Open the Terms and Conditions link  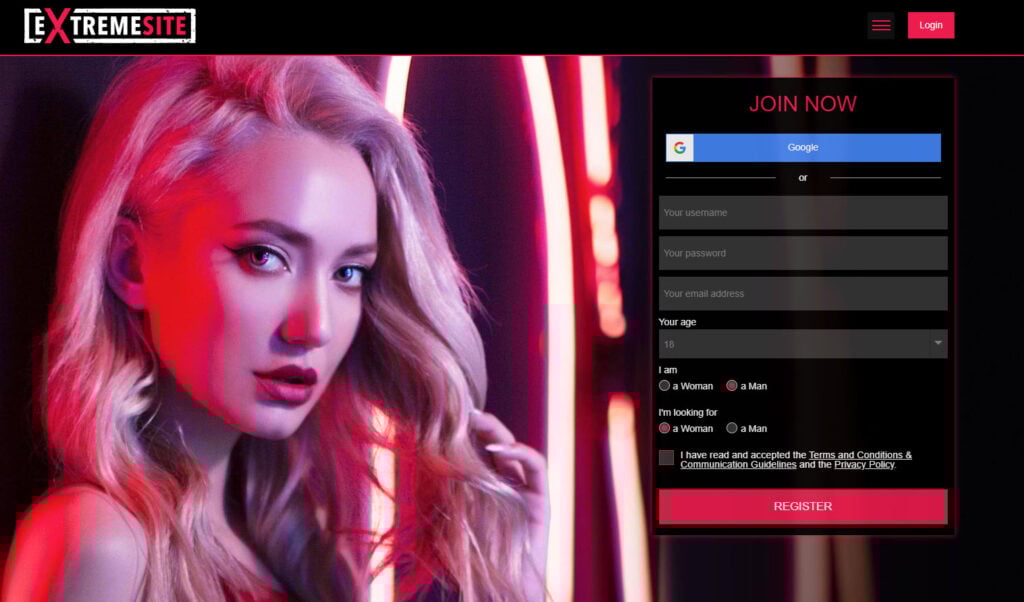859,455
